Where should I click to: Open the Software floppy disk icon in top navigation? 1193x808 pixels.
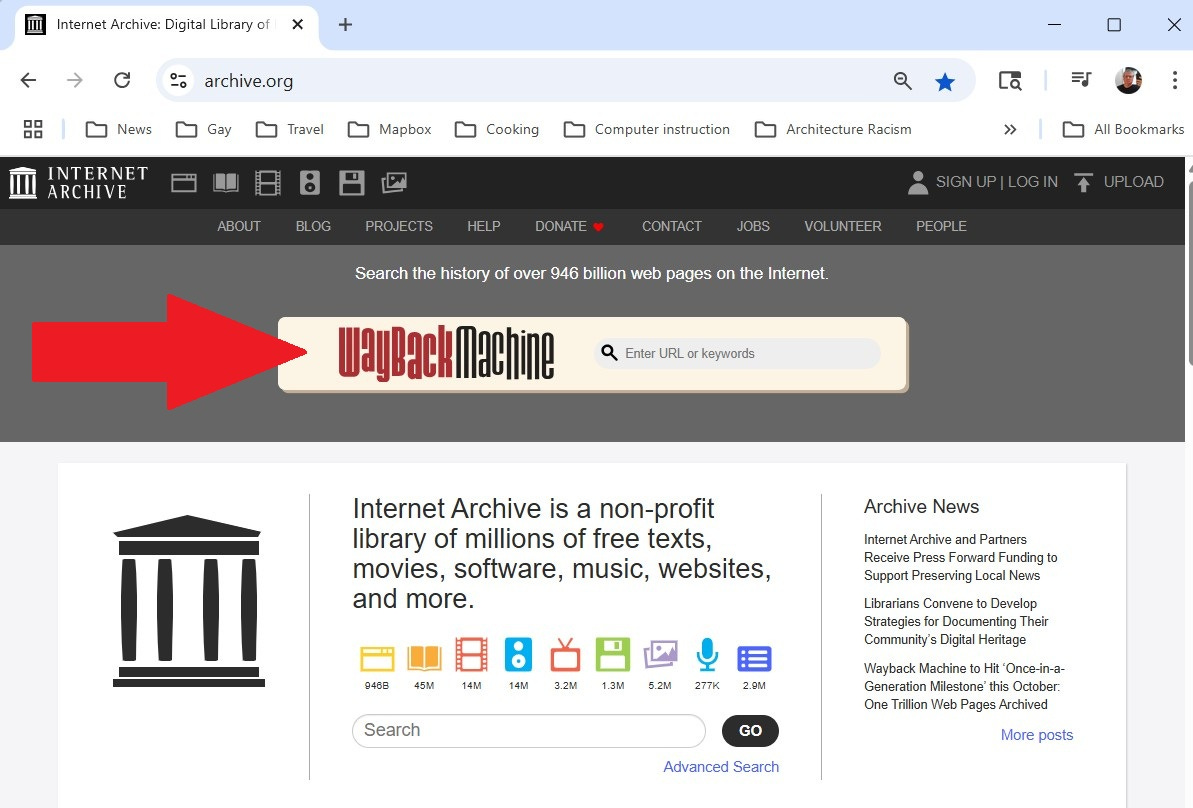[352, 183]
